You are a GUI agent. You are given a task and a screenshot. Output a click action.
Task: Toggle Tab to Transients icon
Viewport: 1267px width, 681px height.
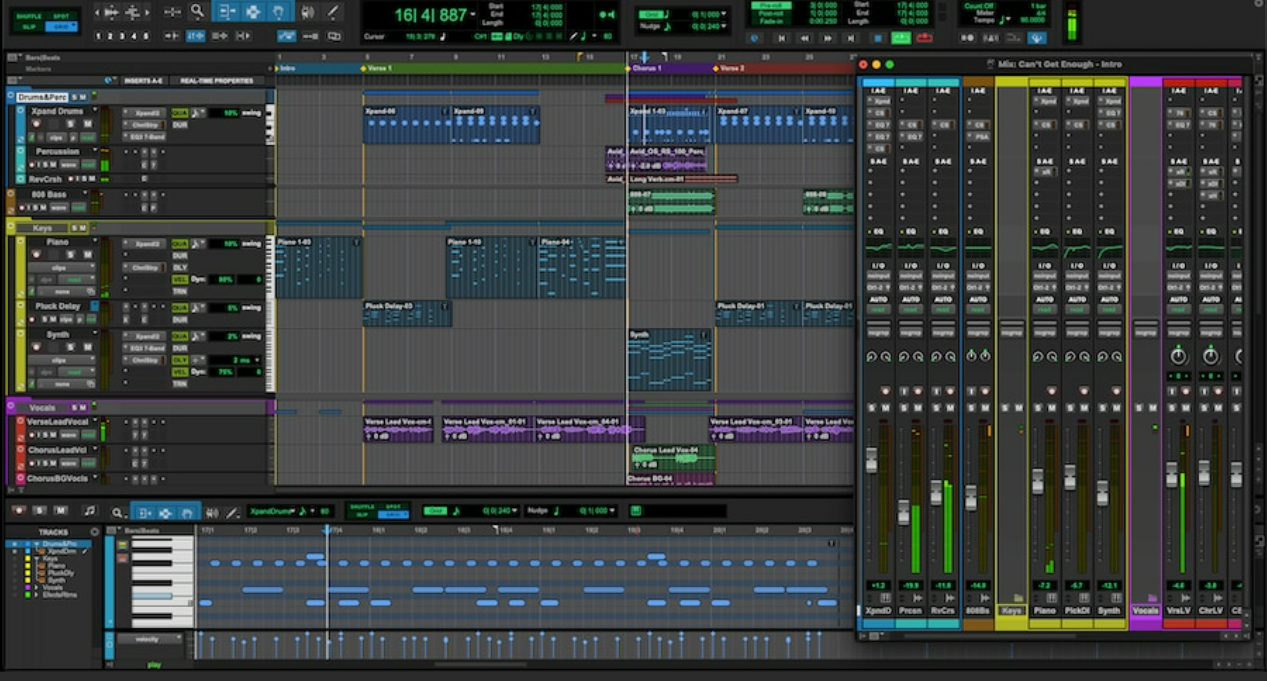pyautogui.click(x=172, y=36)
